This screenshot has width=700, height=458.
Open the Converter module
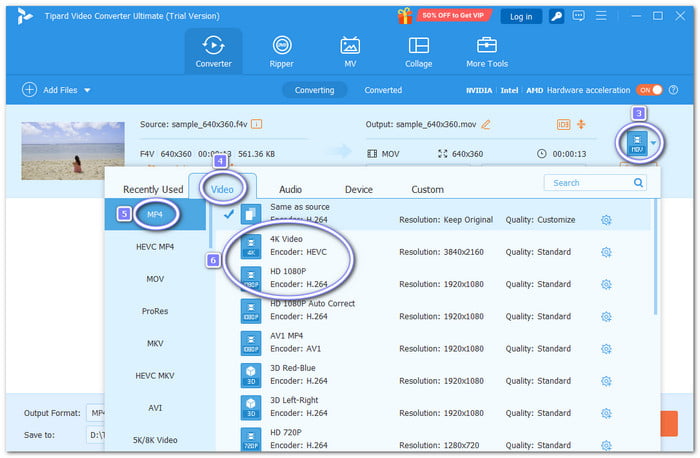click(213, 51)
